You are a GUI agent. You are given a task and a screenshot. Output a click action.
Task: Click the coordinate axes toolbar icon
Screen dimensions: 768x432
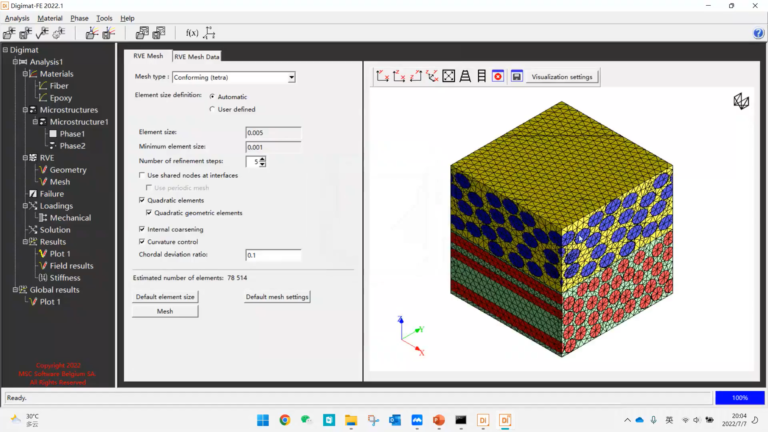(x=210, y=33)
